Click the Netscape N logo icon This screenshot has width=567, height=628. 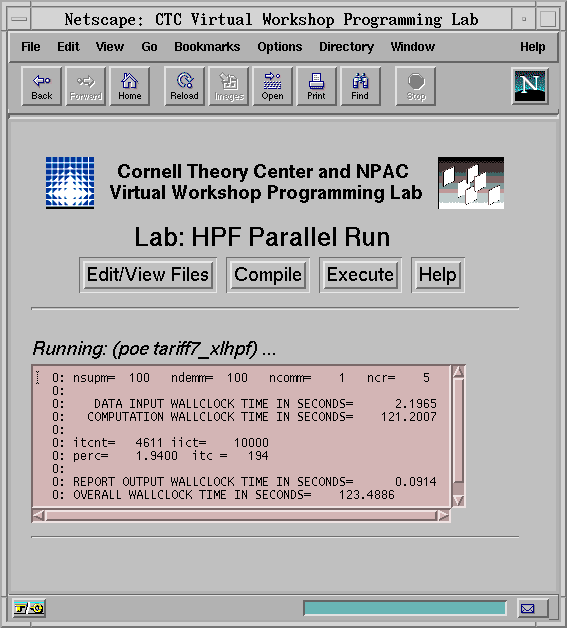point(530,86)
